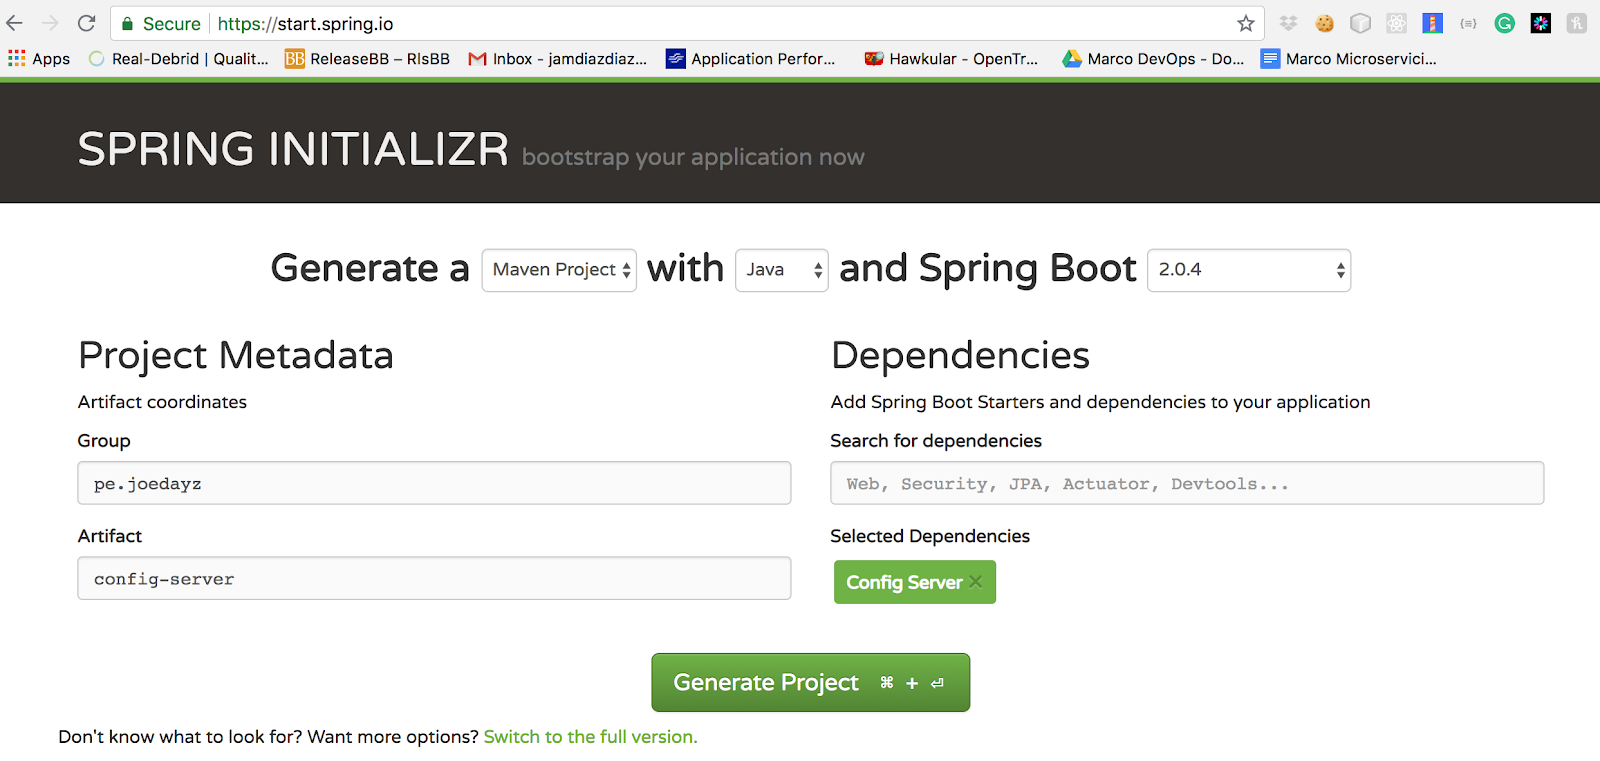Open the Dropbox extension icon
This screenshot has width=1600, height=761.
coord(1288,23)
